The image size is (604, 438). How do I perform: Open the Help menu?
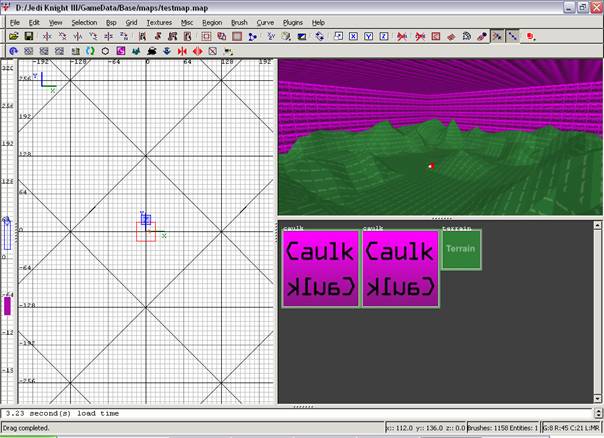[318, 22]
